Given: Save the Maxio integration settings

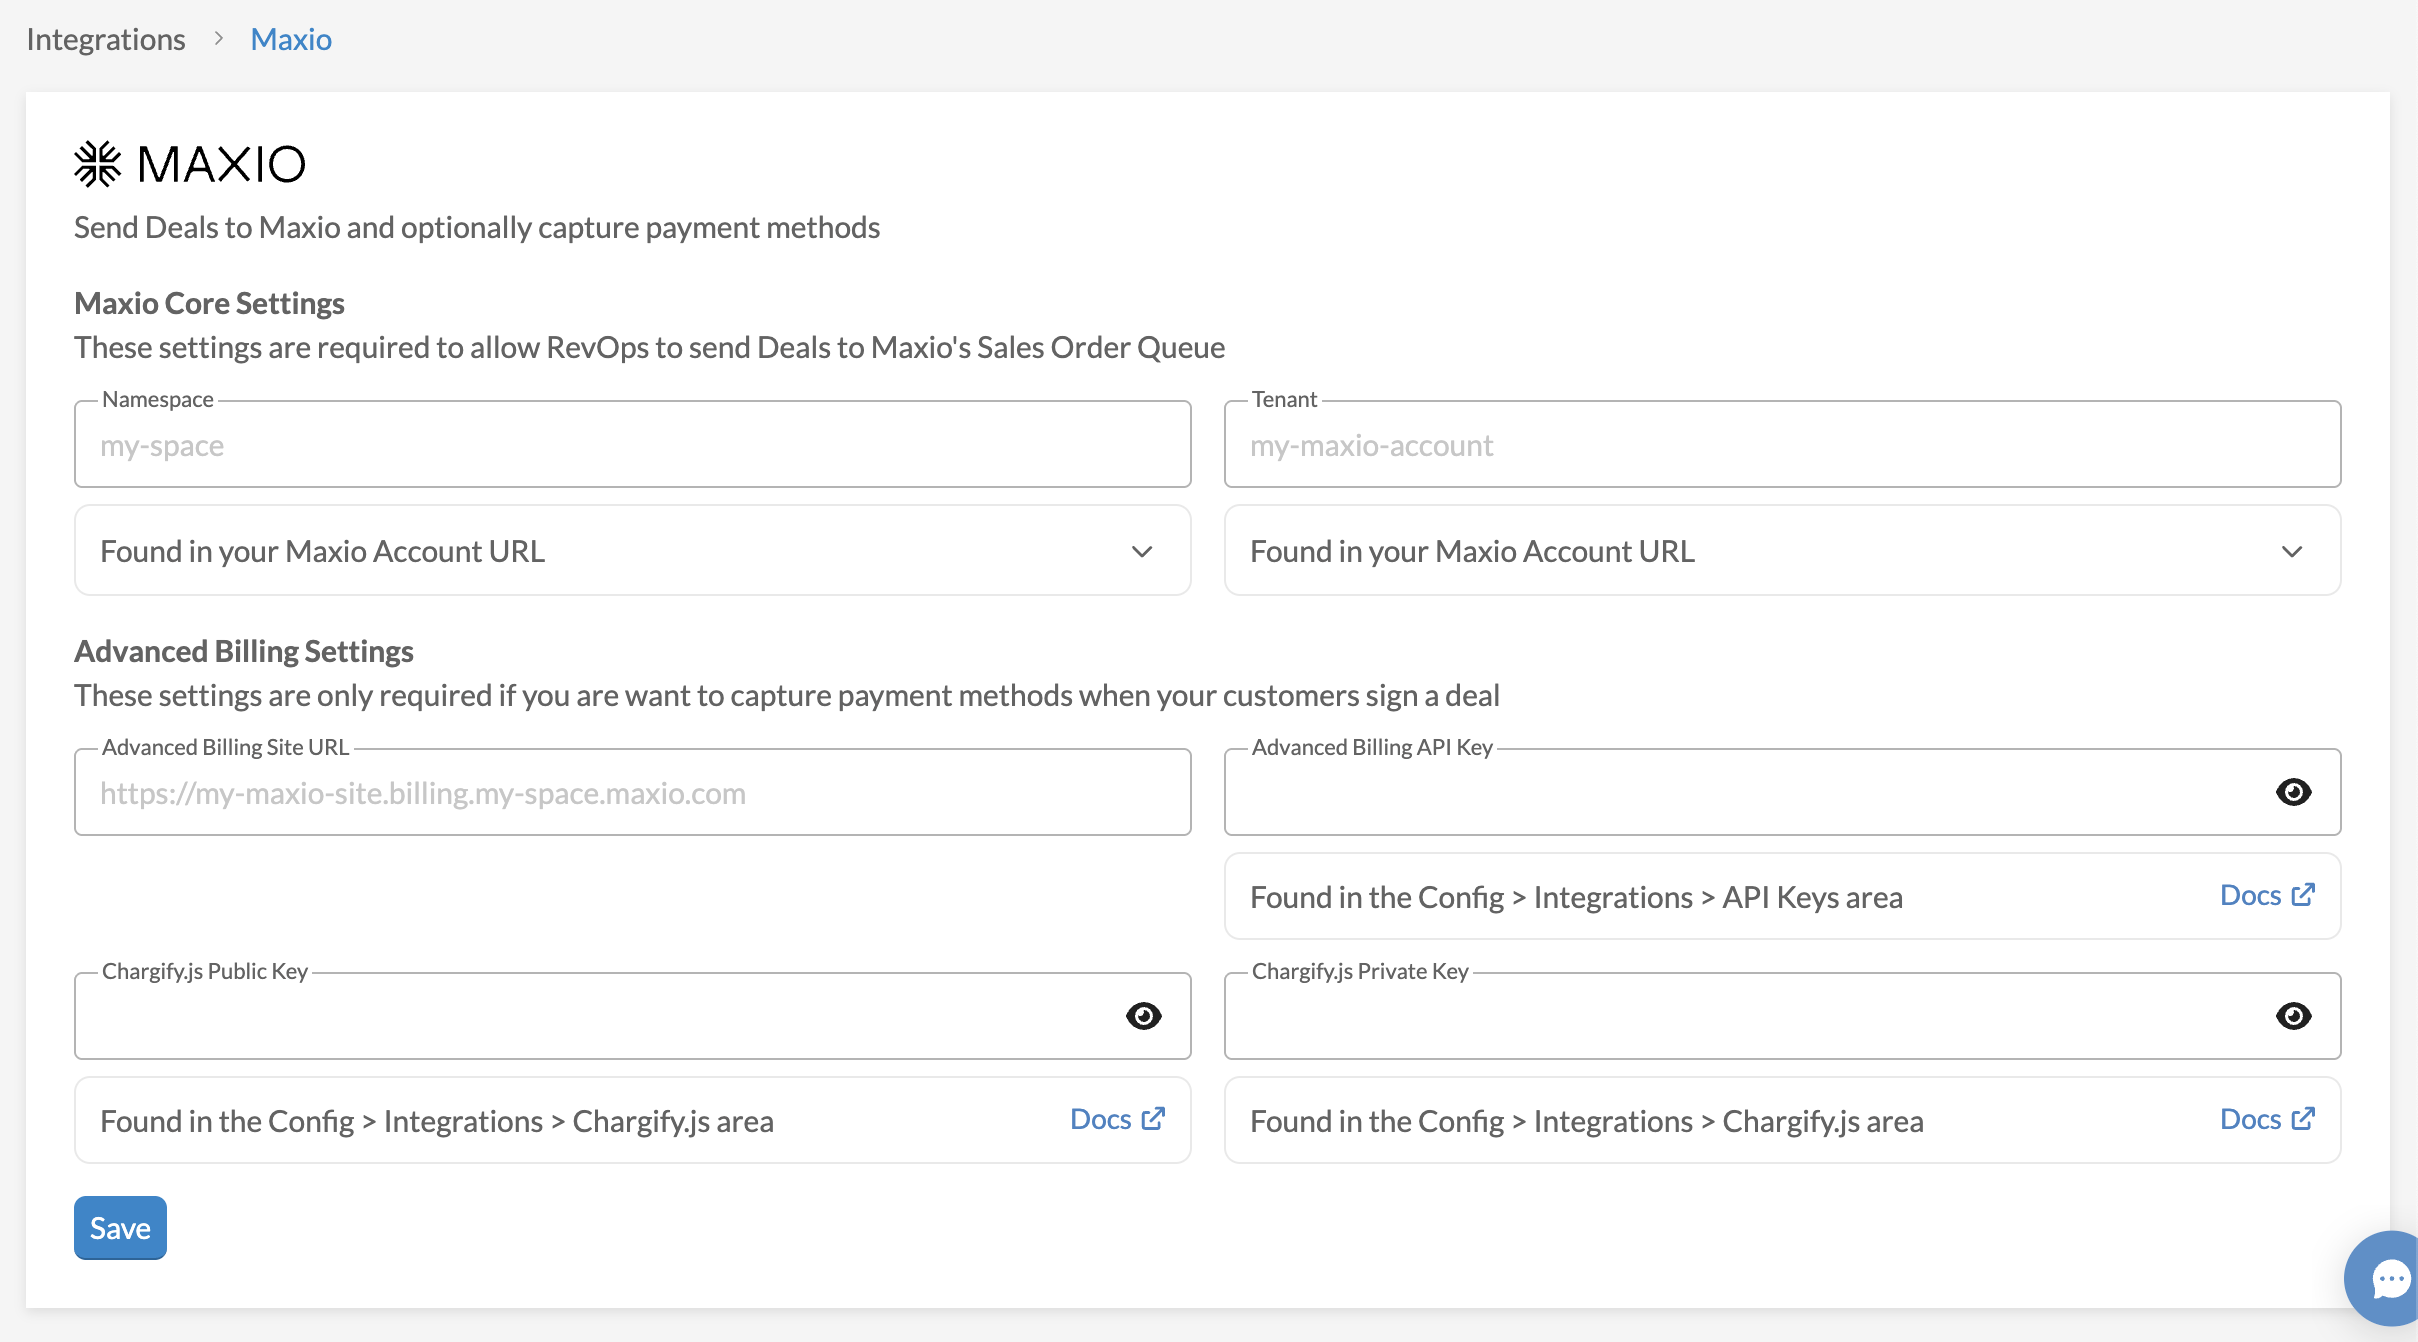Looking at the screenshot, I should pos(120,1227).
